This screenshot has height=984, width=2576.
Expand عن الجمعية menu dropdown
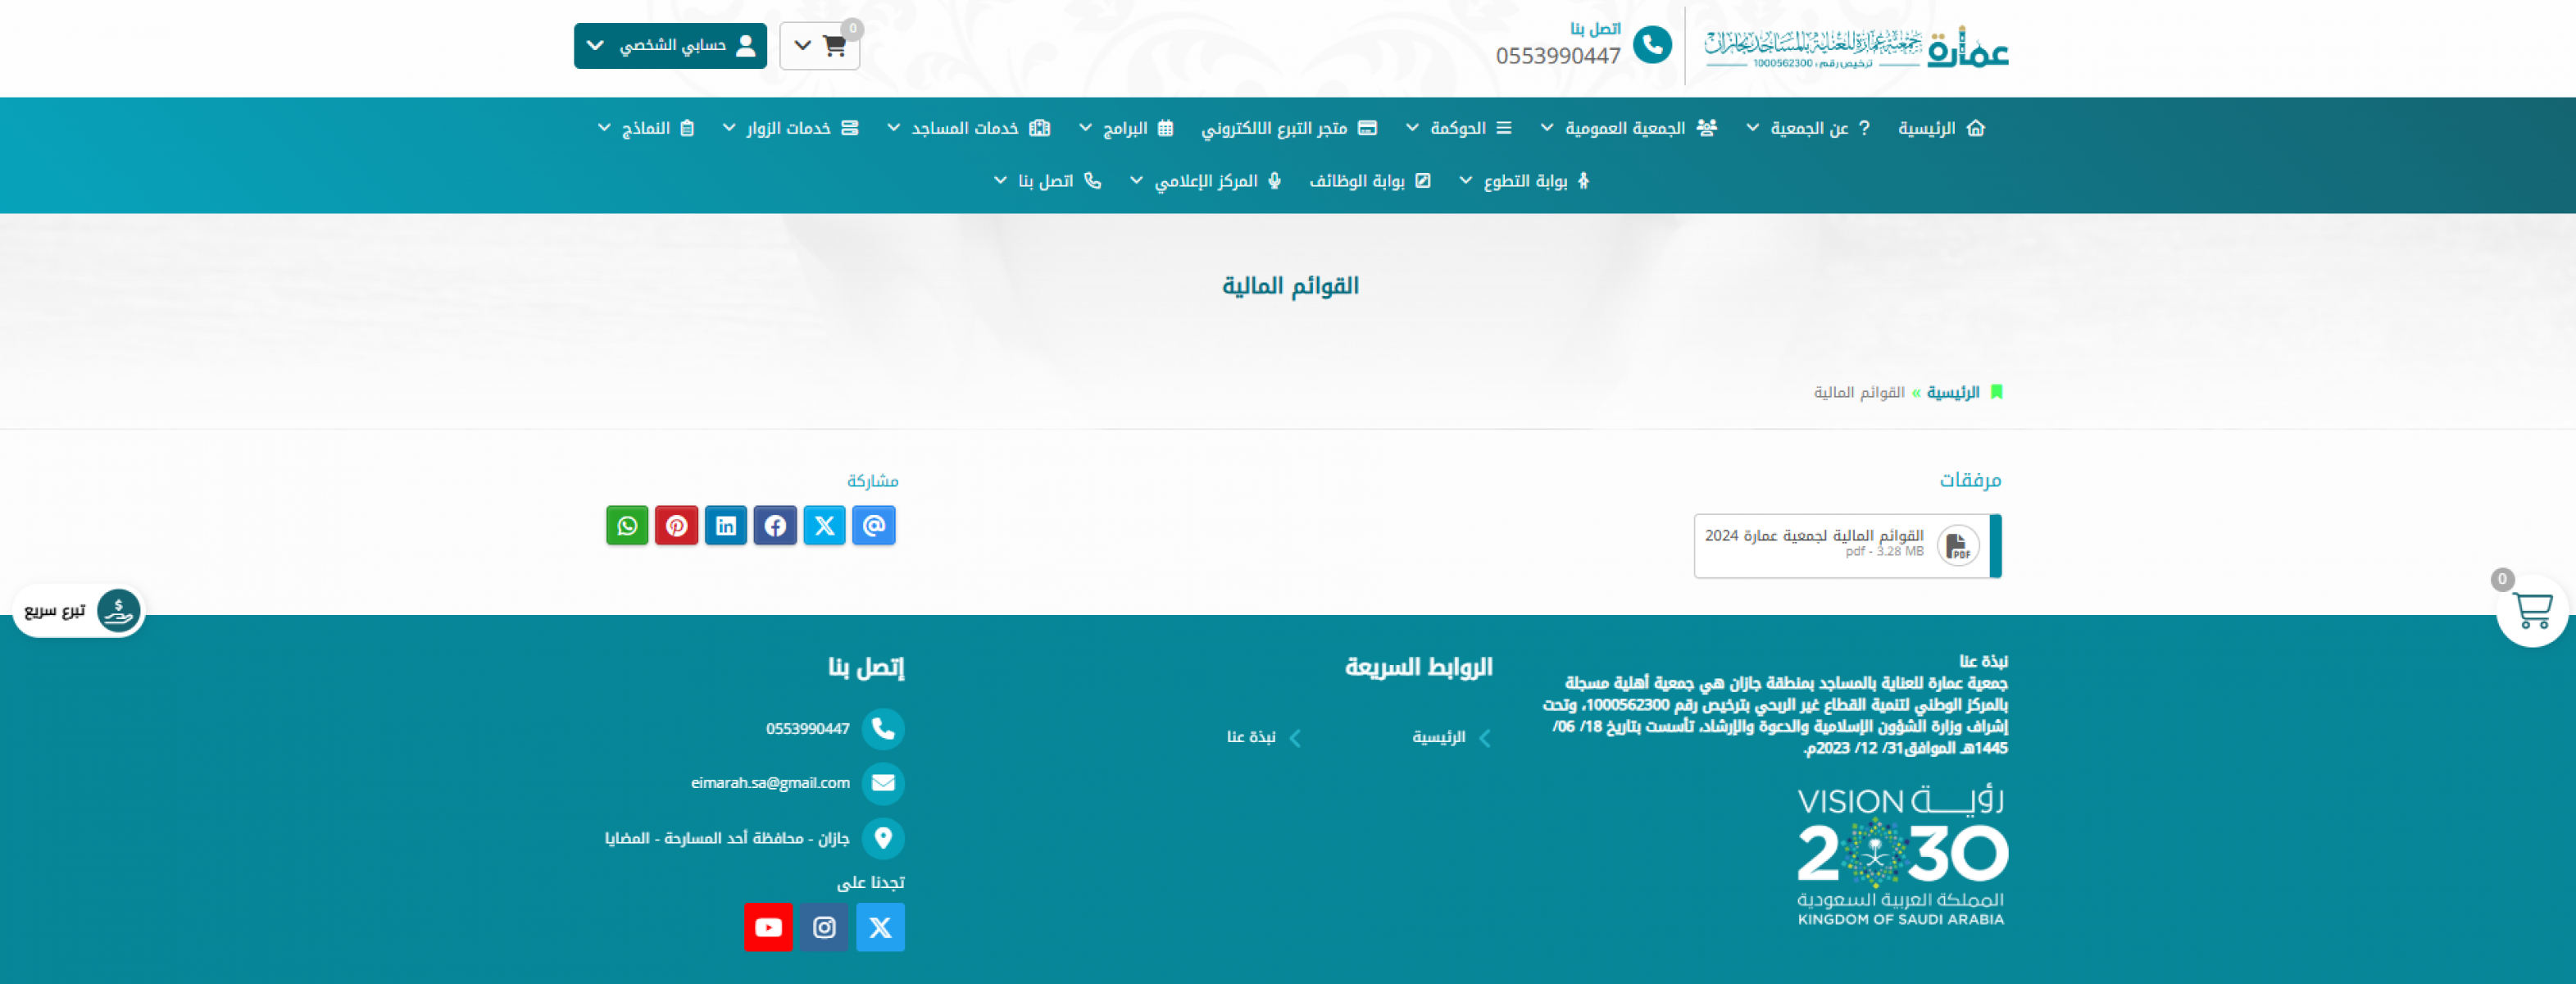coord(1808,128)
